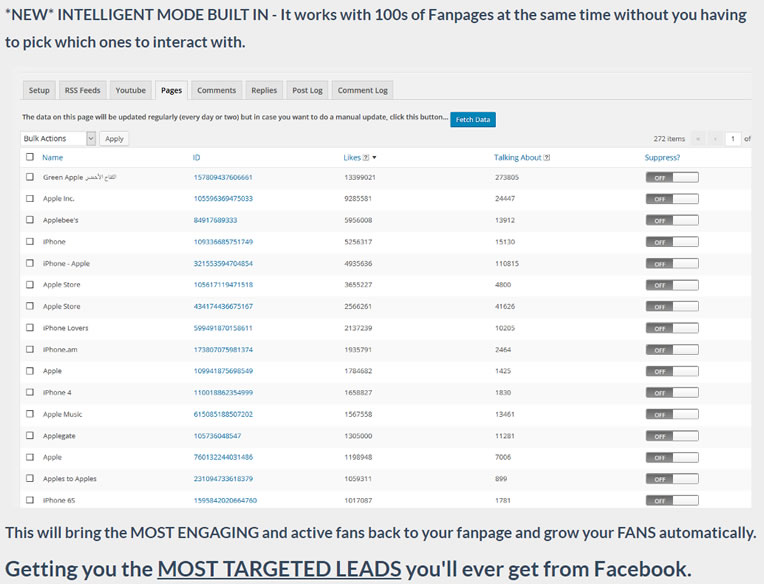
Task: Open page ID 231094733618379 link
Action: (x=223, y=479)
